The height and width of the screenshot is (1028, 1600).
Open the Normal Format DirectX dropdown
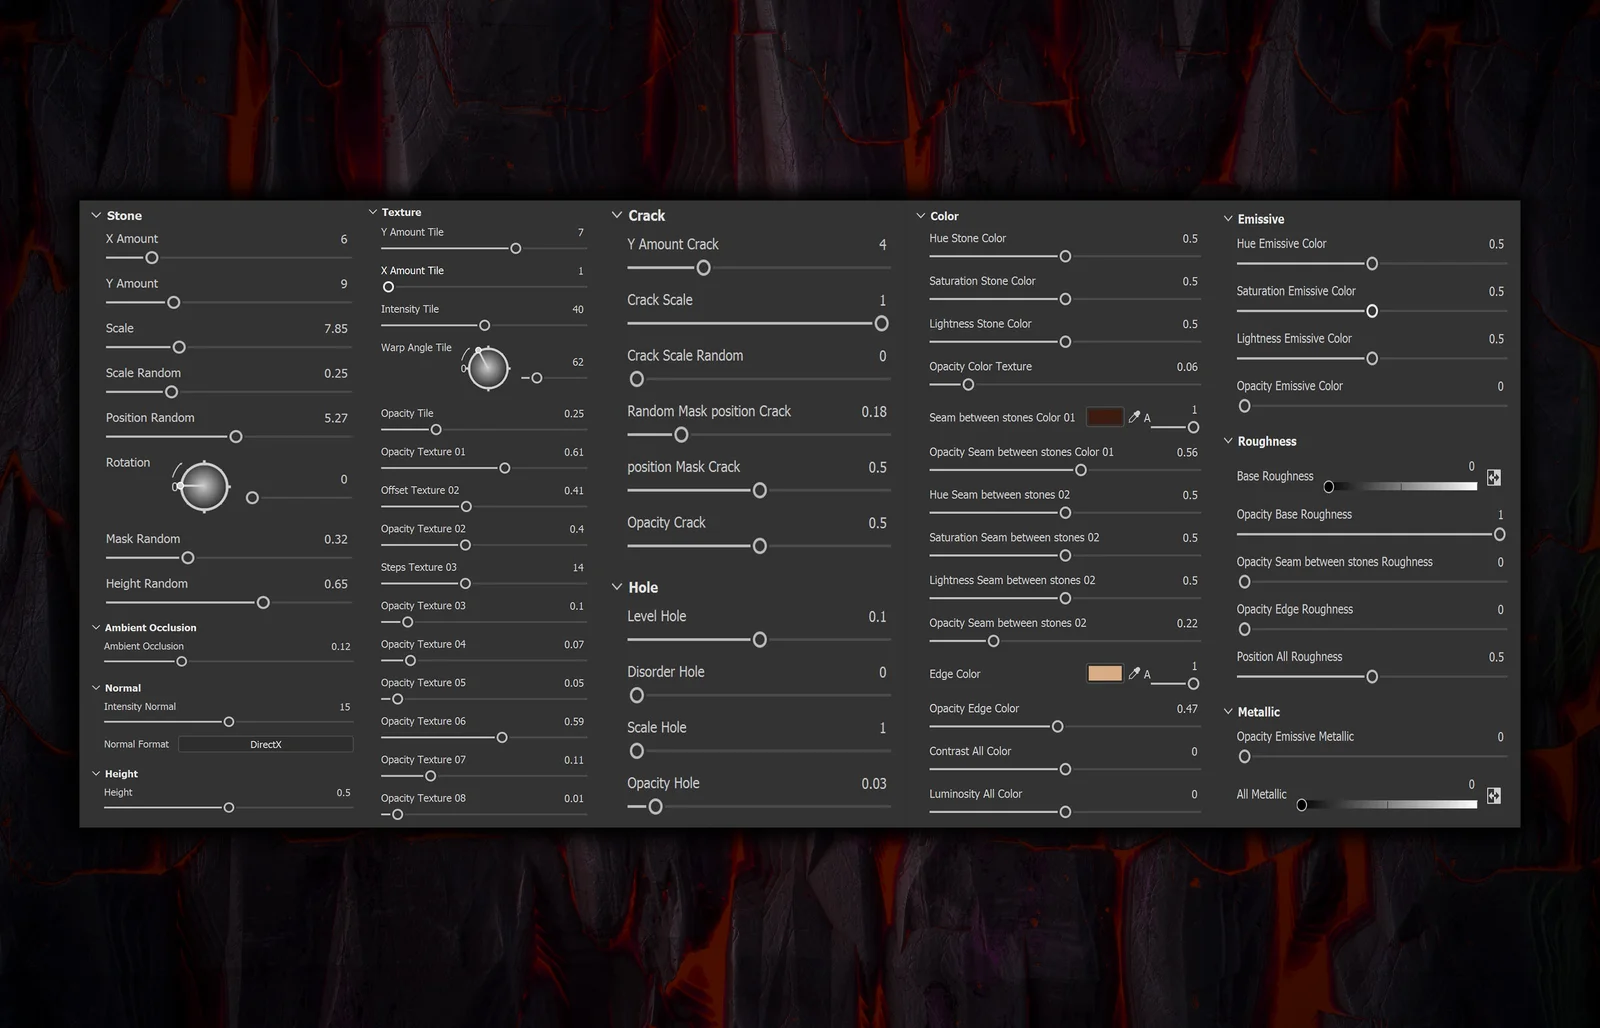coord(265,744)
